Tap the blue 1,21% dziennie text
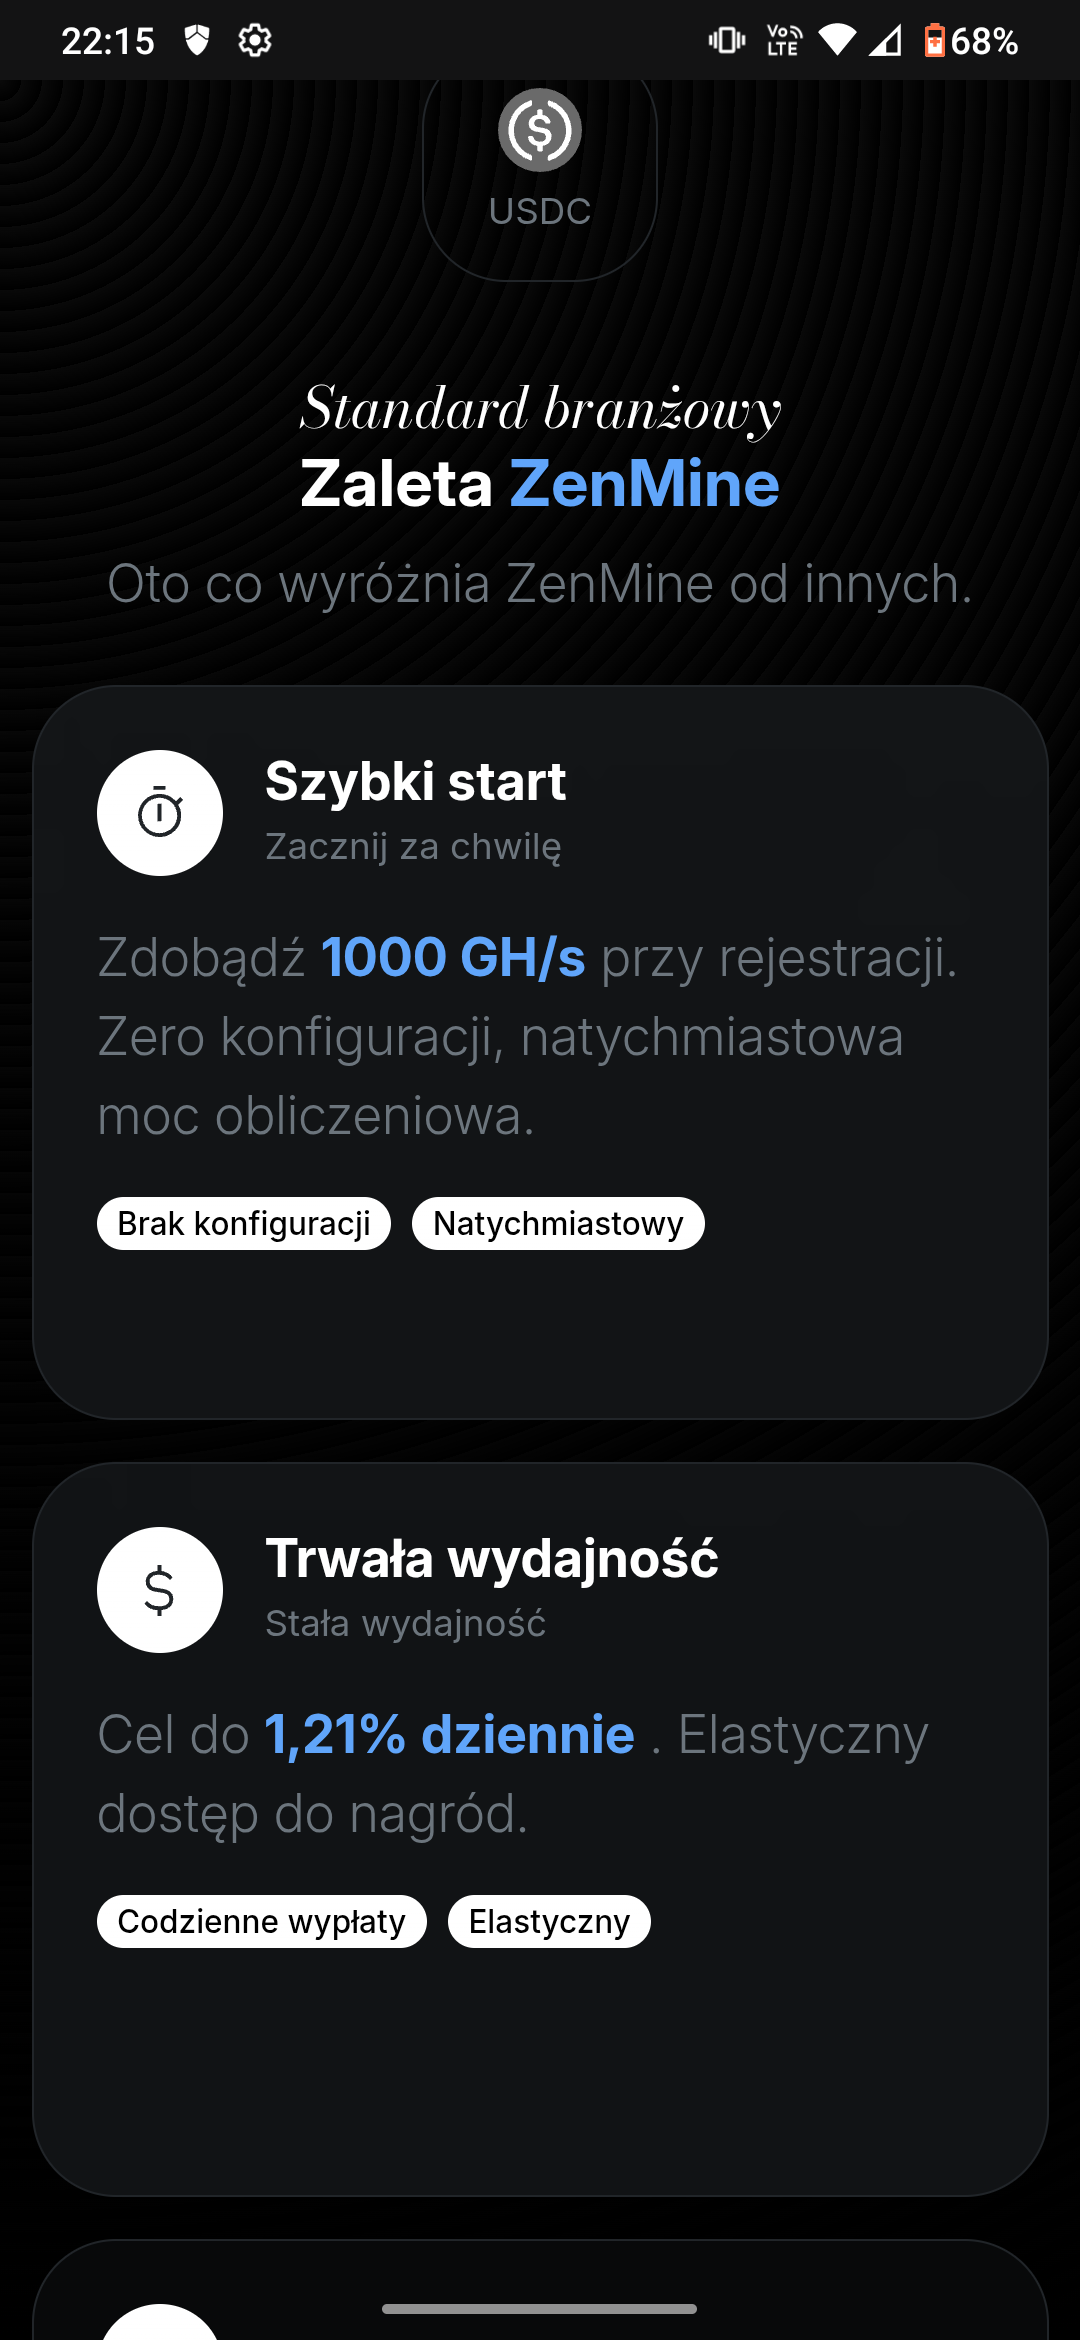Screen dimensions: 1080x2340 click(x=450, y=1734)
